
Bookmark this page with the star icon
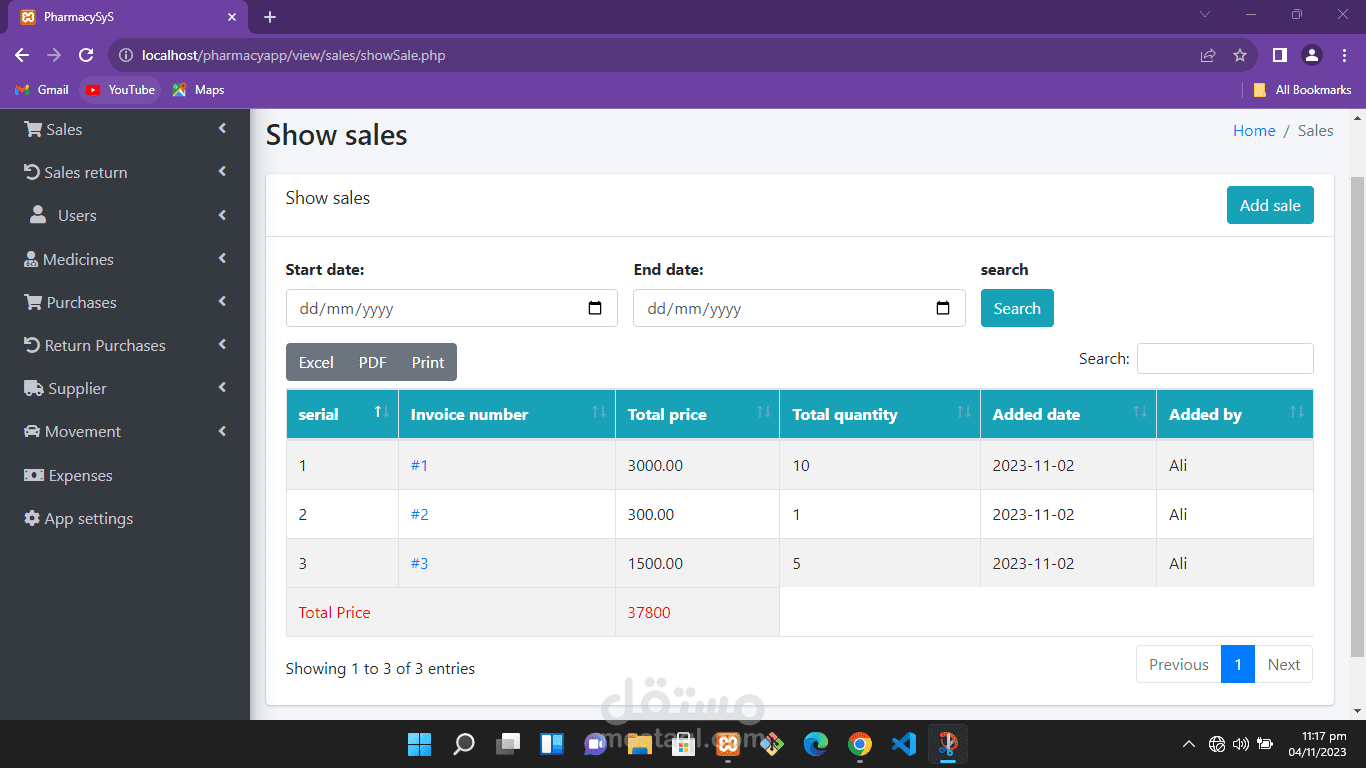click(x=1240, y=55)
